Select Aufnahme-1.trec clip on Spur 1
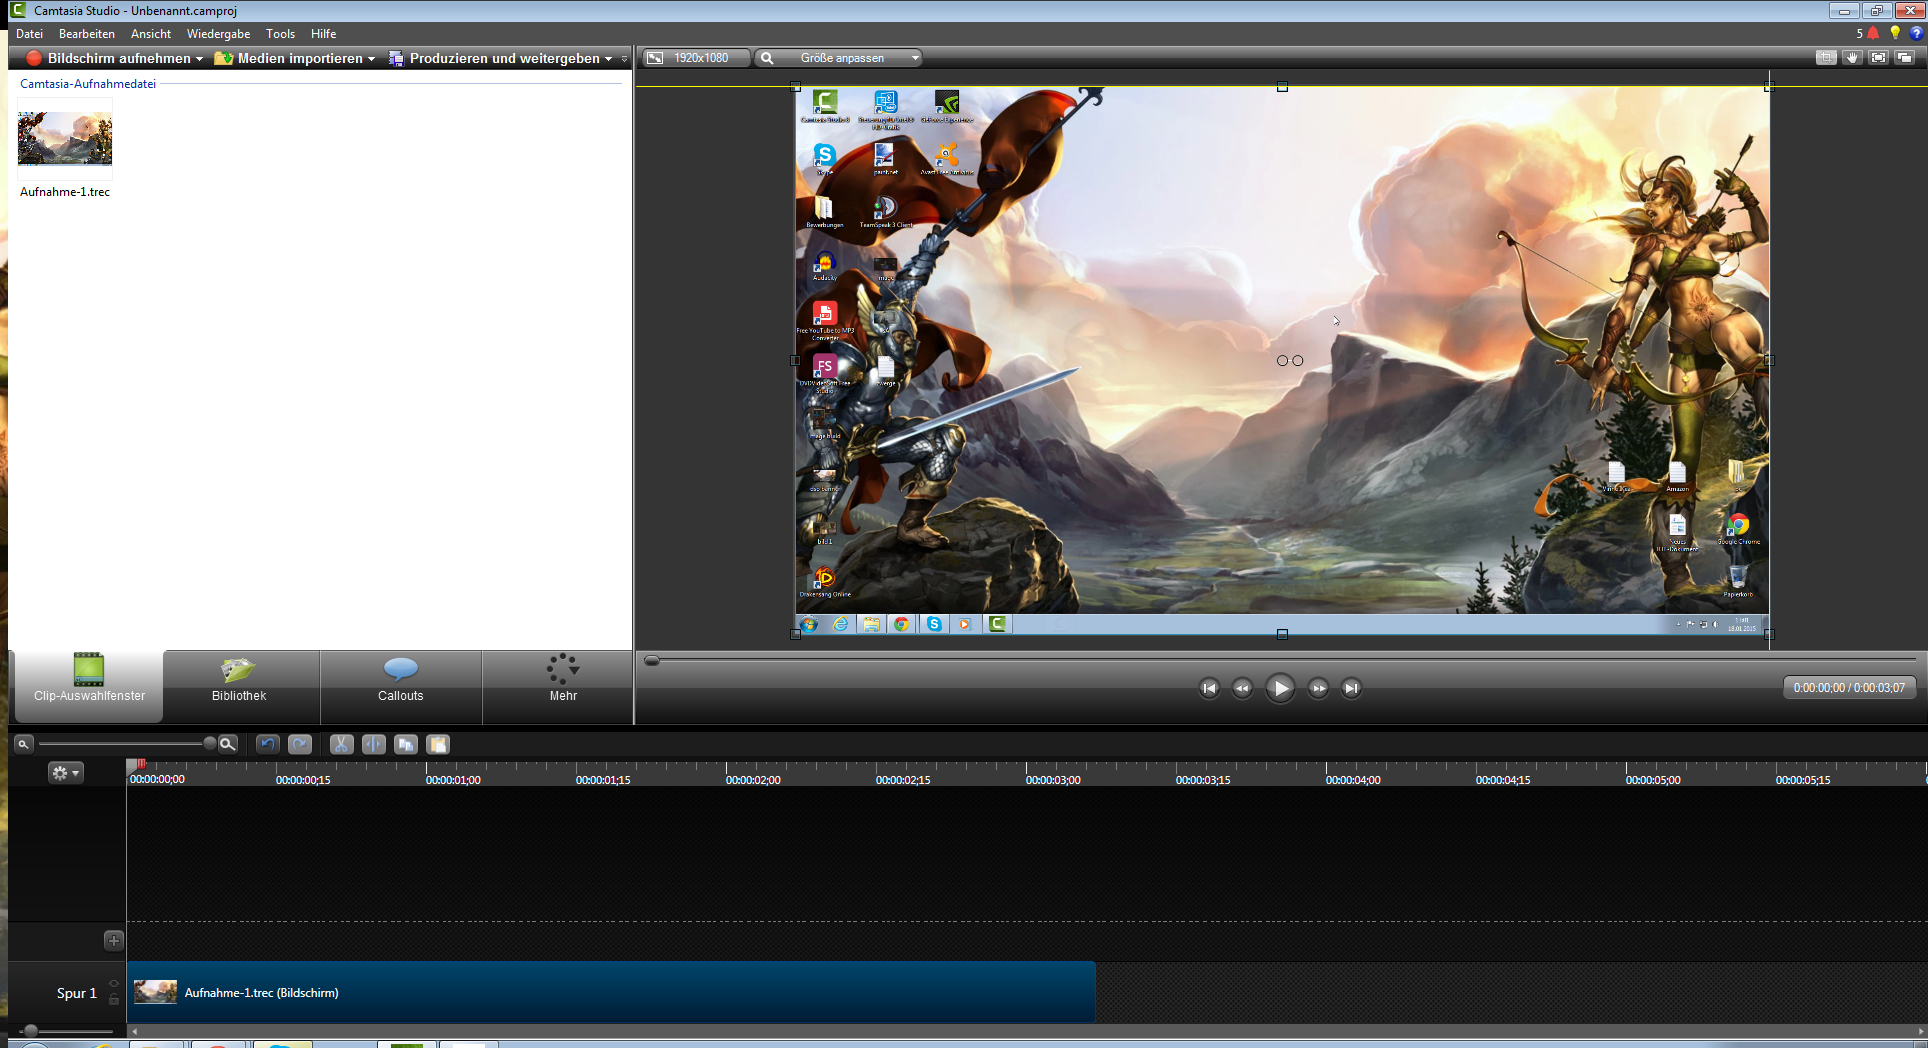1928x1048 pixels. tap(611, 992)
